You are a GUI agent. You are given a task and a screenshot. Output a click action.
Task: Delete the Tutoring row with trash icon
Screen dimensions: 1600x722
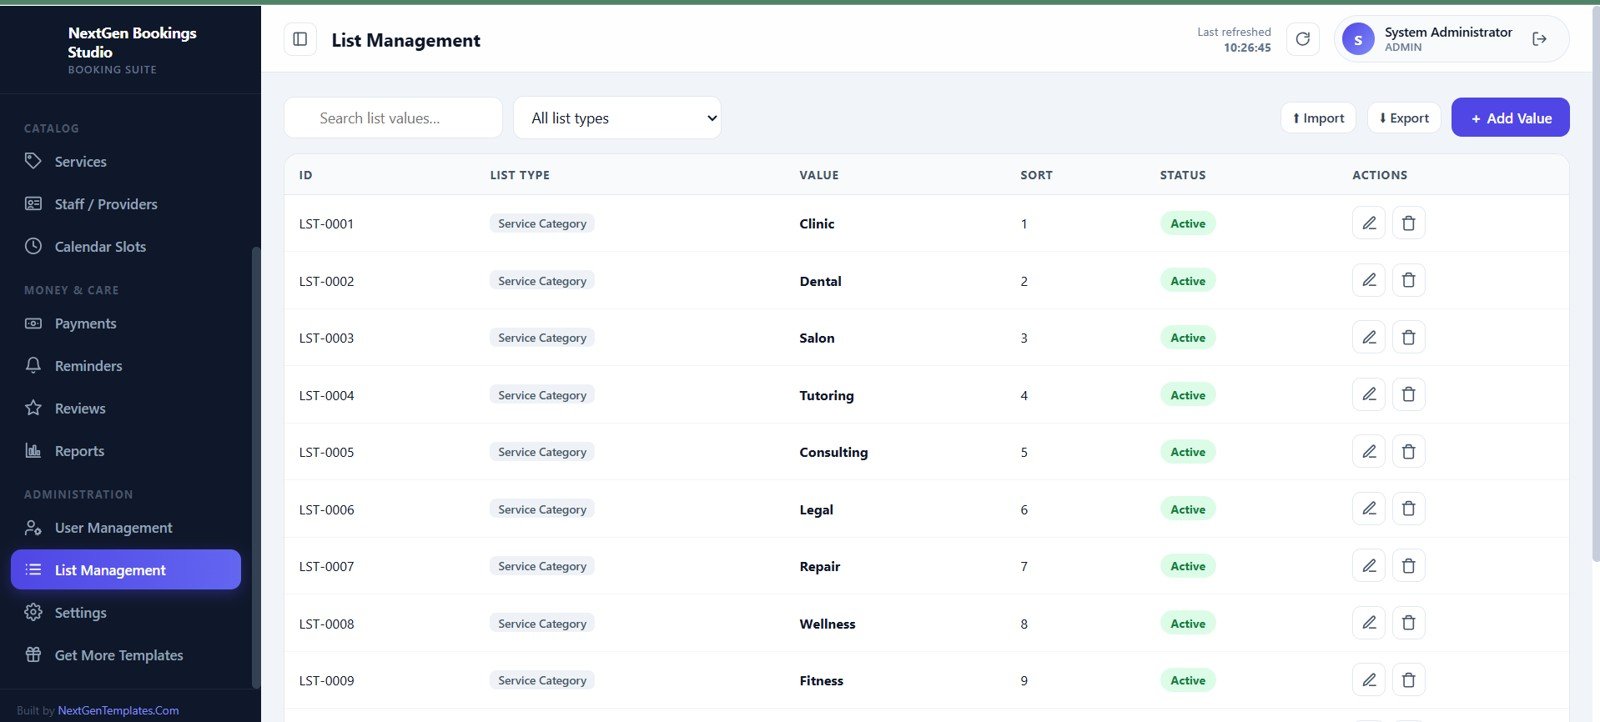click(x=1408, y=394)
